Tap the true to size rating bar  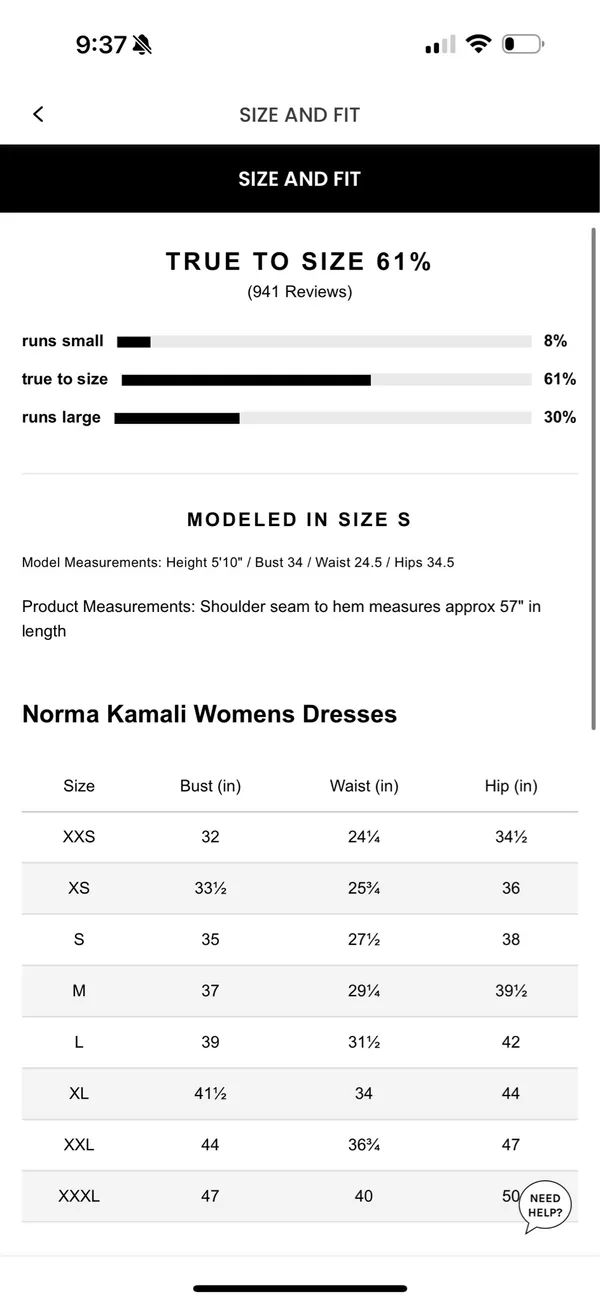click(x=326, y=379)
